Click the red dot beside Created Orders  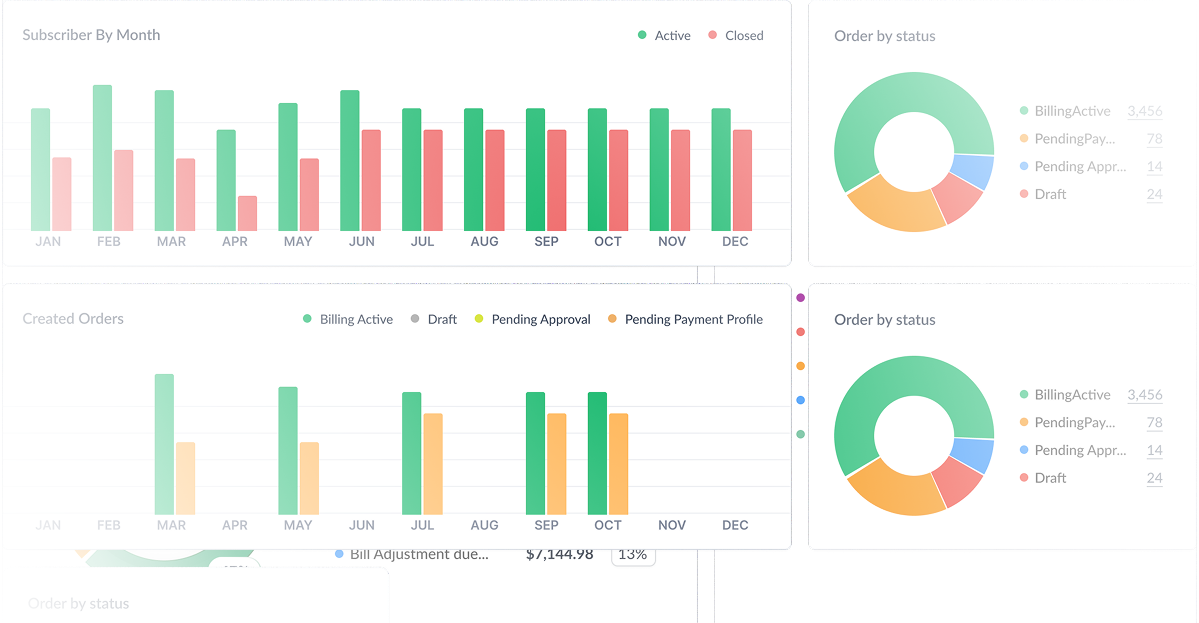pos(800,332)
